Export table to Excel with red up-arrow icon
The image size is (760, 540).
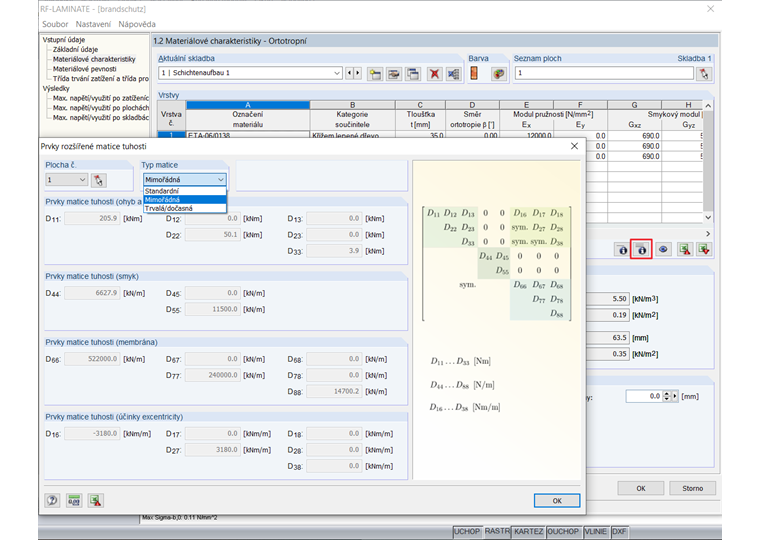tap(684, 250)
